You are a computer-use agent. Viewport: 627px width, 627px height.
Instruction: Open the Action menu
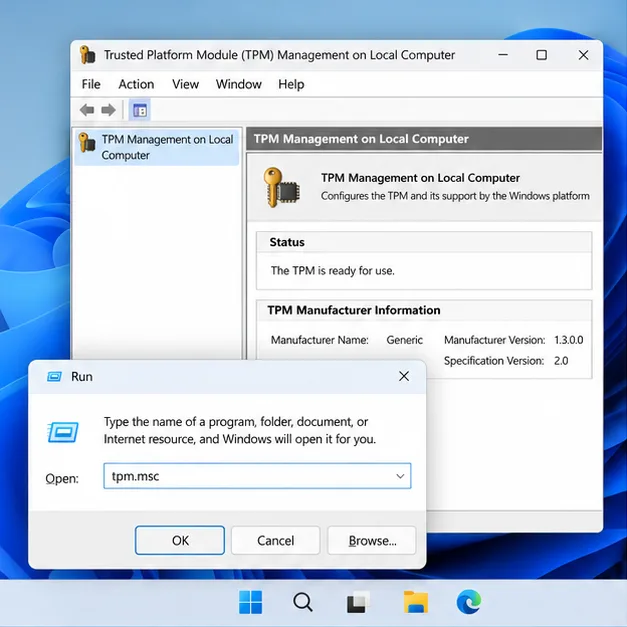(136, 84)
